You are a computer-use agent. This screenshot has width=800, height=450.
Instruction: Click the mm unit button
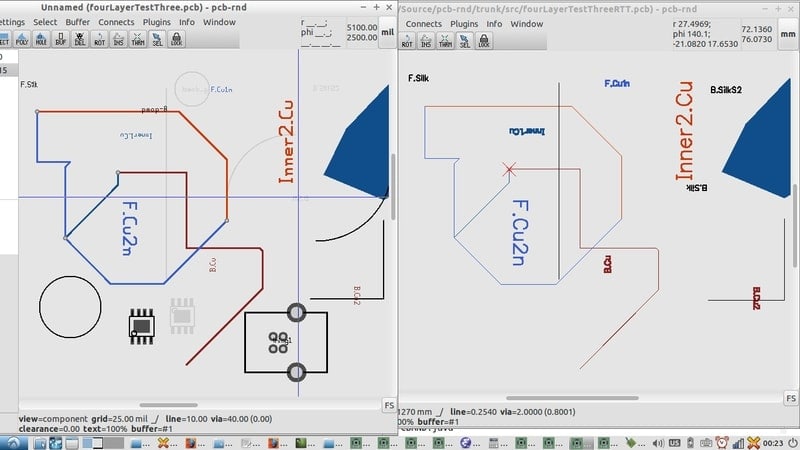[788, 34]
